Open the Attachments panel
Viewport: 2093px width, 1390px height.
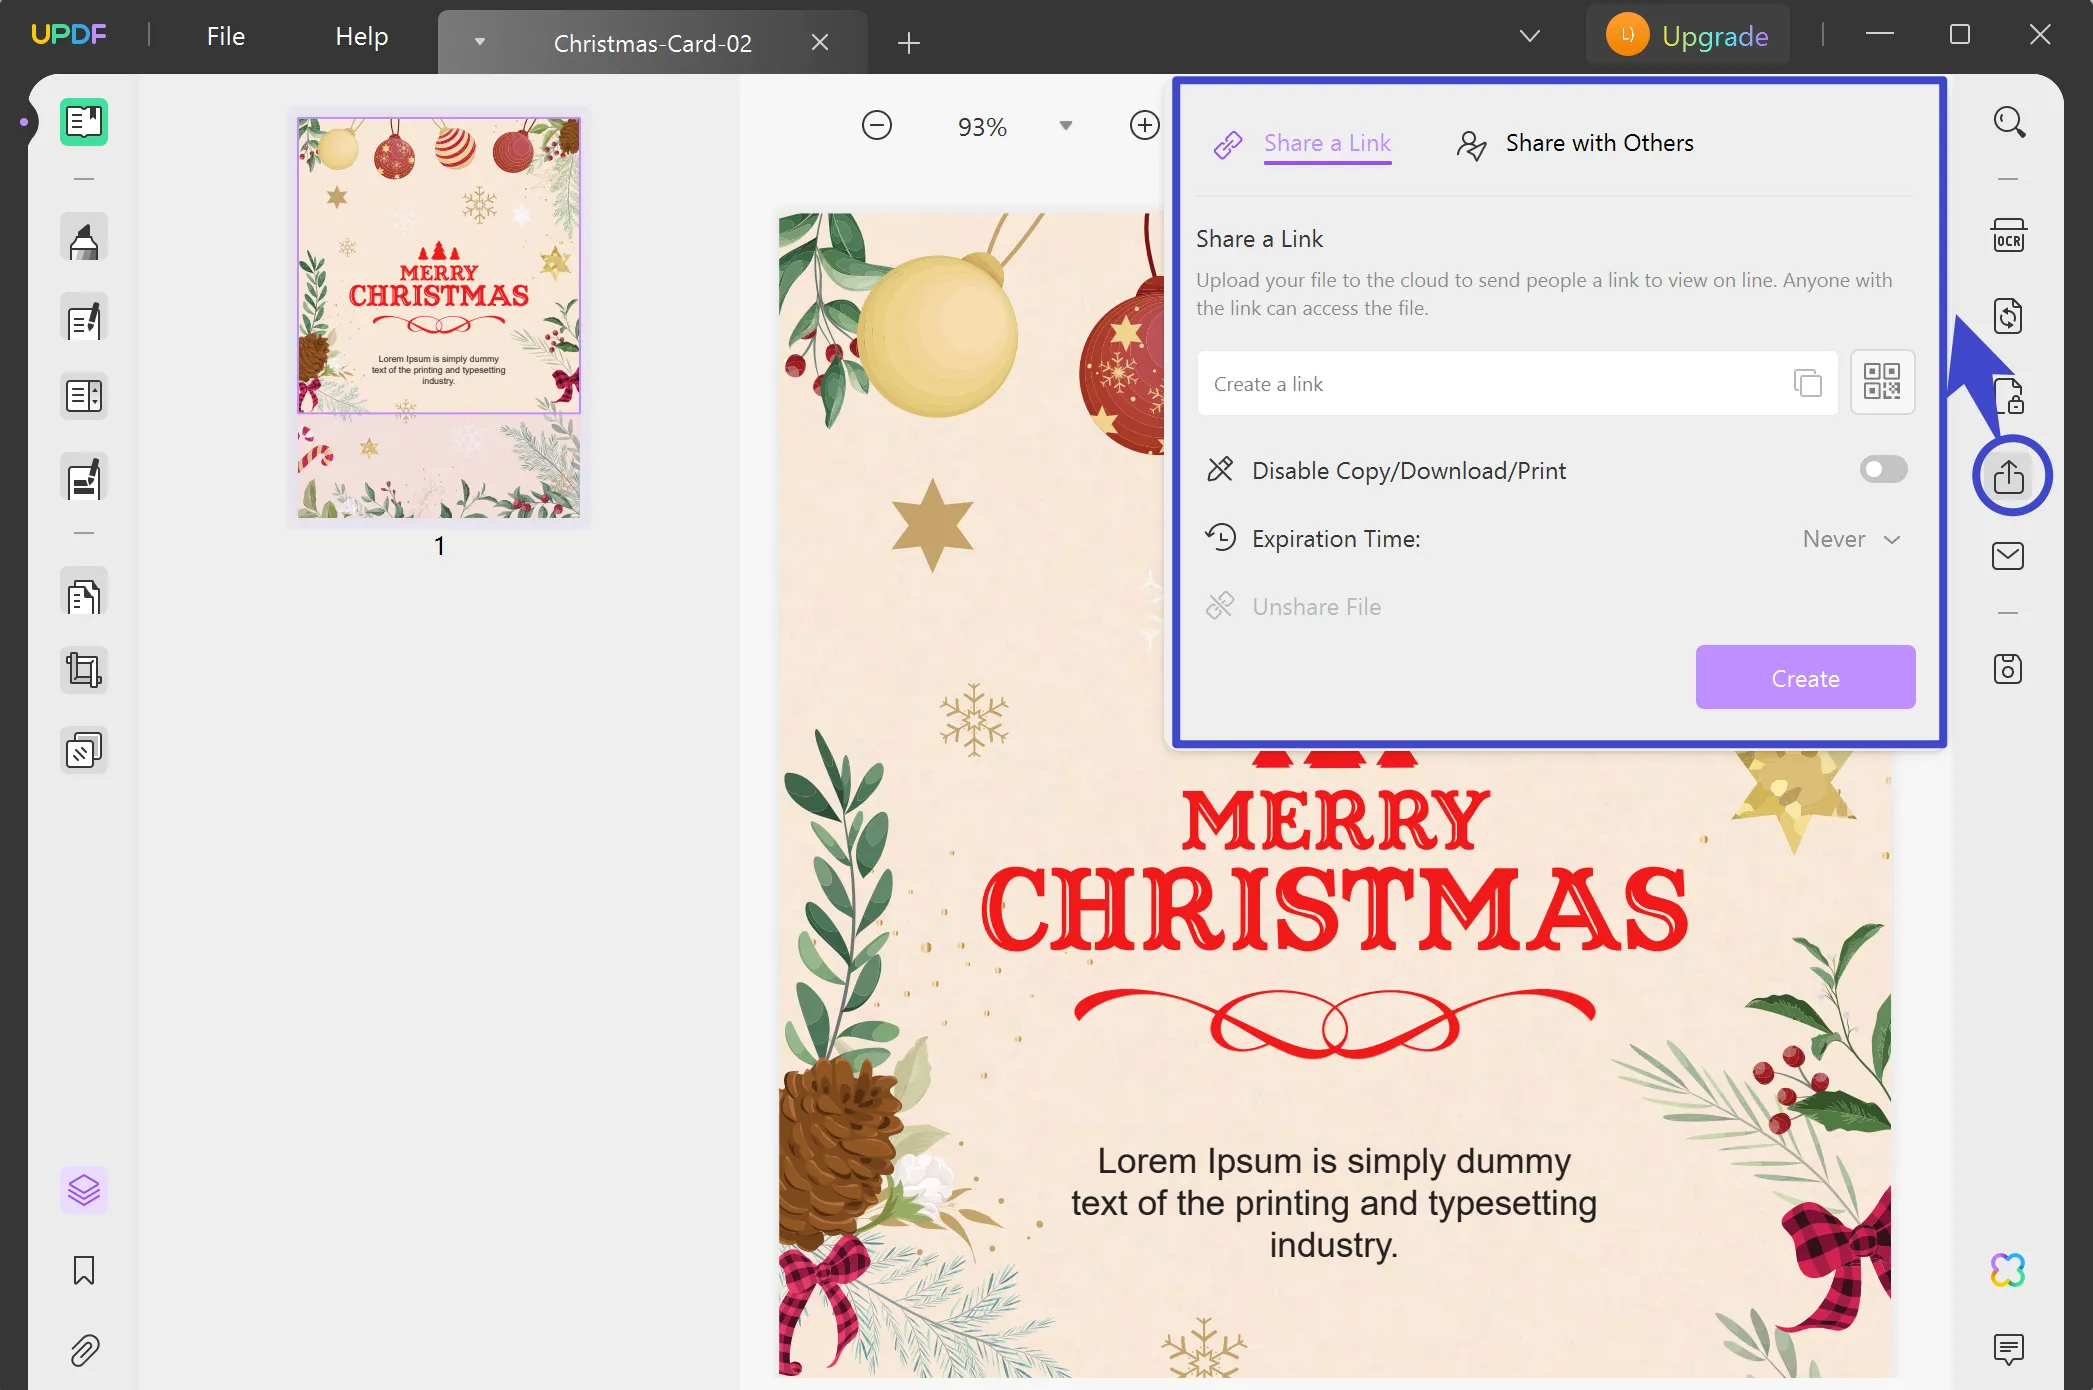point(84,1350)
